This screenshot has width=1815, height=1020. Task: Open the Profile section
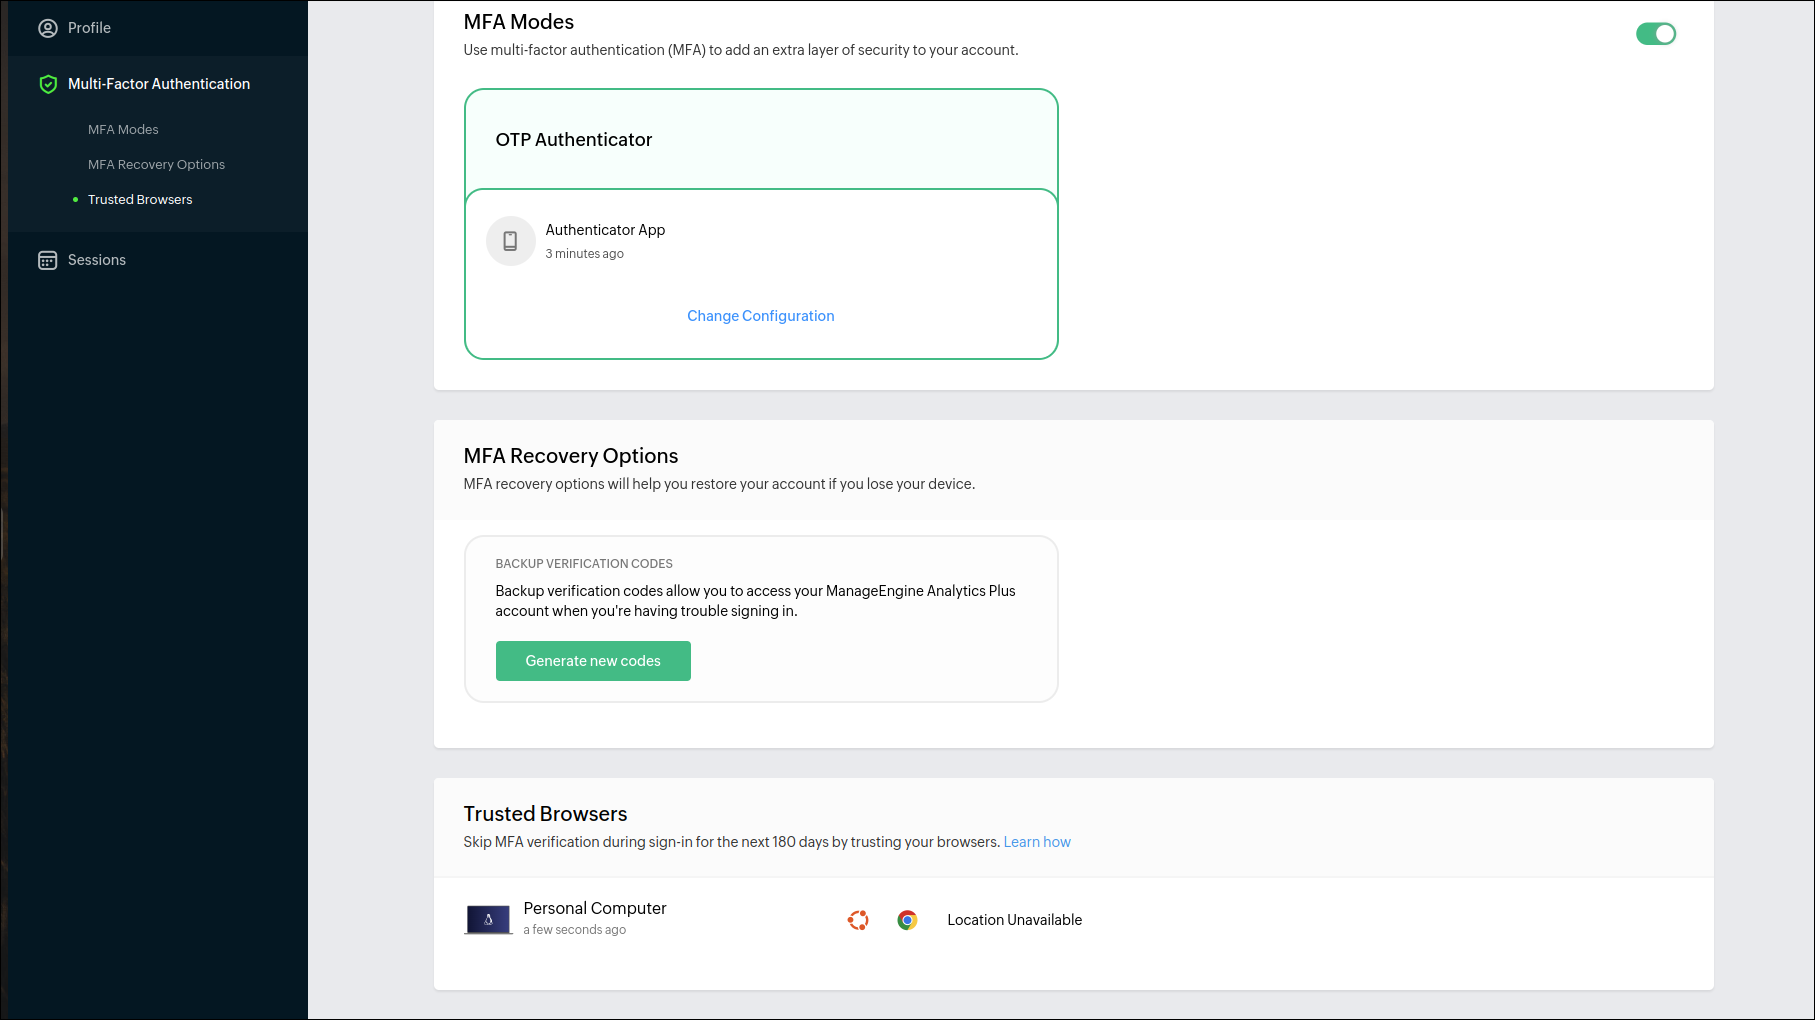click(88, 28)
